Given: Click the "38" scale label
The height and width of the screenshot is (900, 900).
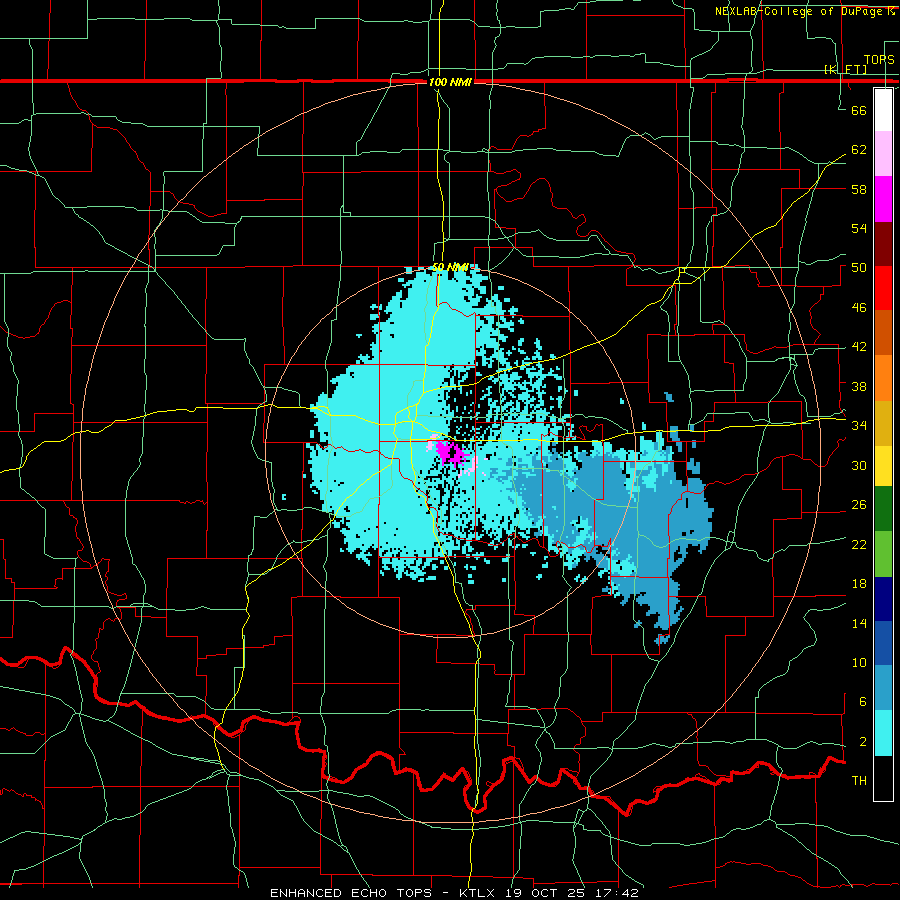Looking at the screenshot, I should [x=859, y=386].
